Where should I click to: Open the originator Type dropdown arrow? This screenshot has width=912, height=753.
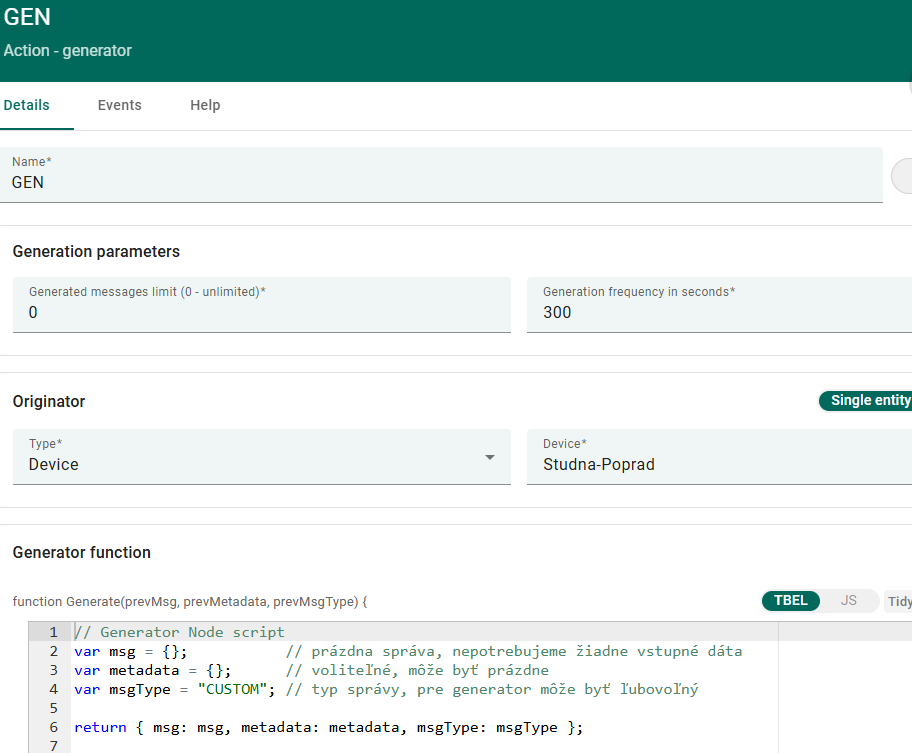click(489, 458)
